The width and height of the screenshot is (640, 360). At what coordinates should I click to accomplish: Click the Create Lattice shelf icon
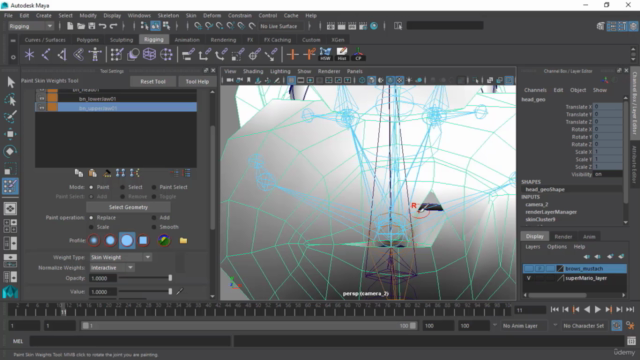click(x=149, y=54)
